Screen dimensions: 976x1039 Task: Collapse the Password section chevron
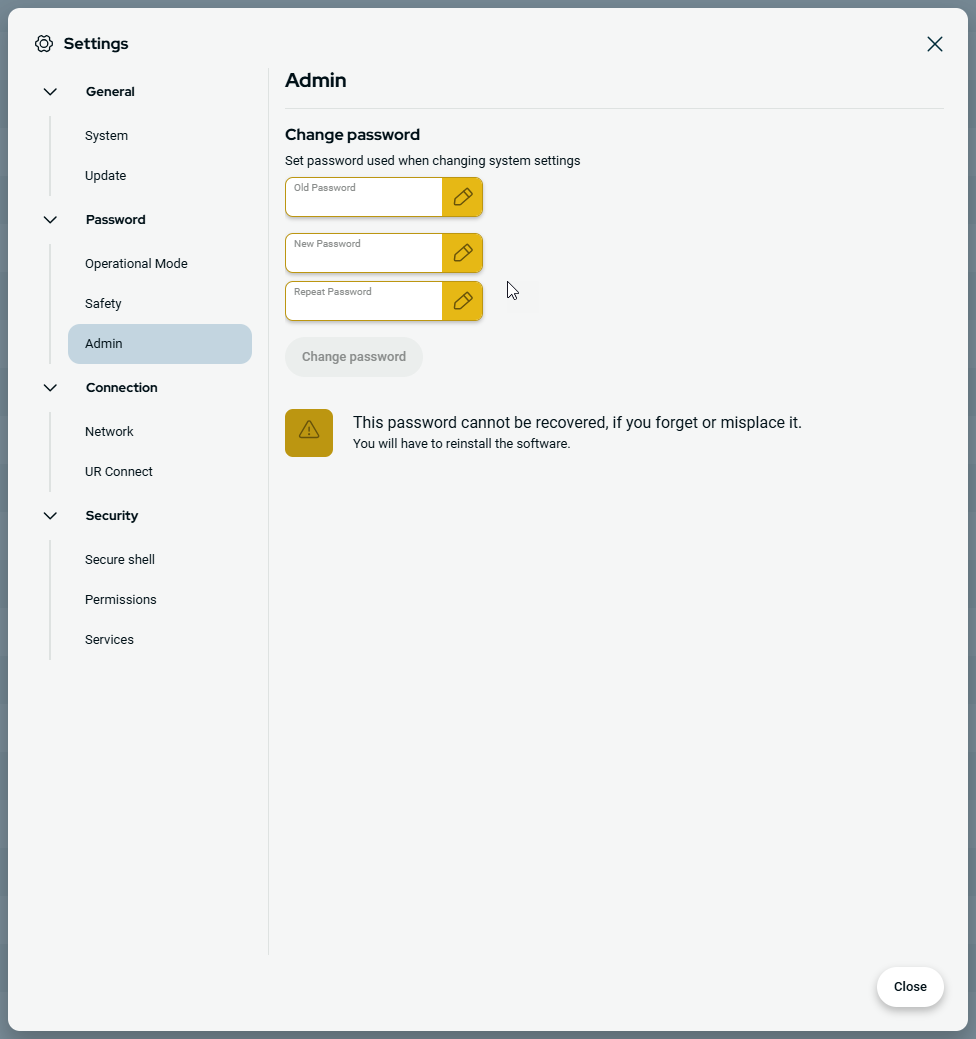coord(50,220)
